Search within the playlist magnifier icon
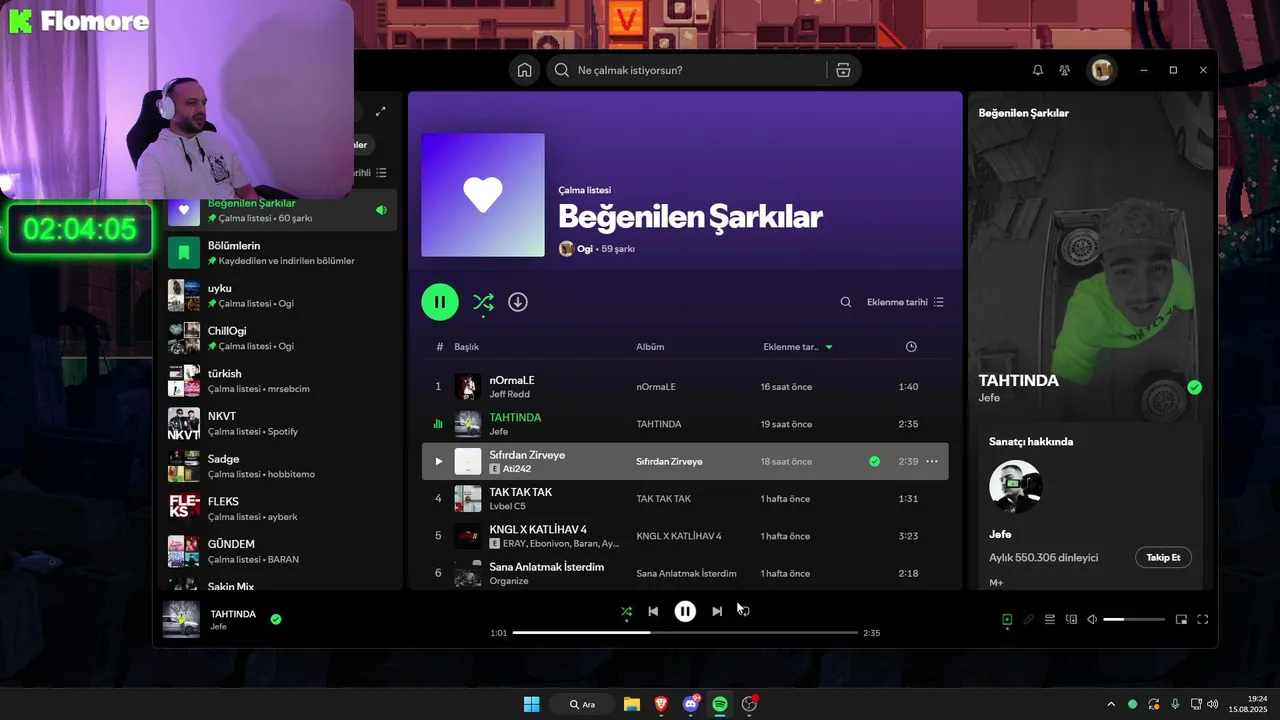Screen dimensions: 1280x720 pyautogui.click(x=846, y=302)
